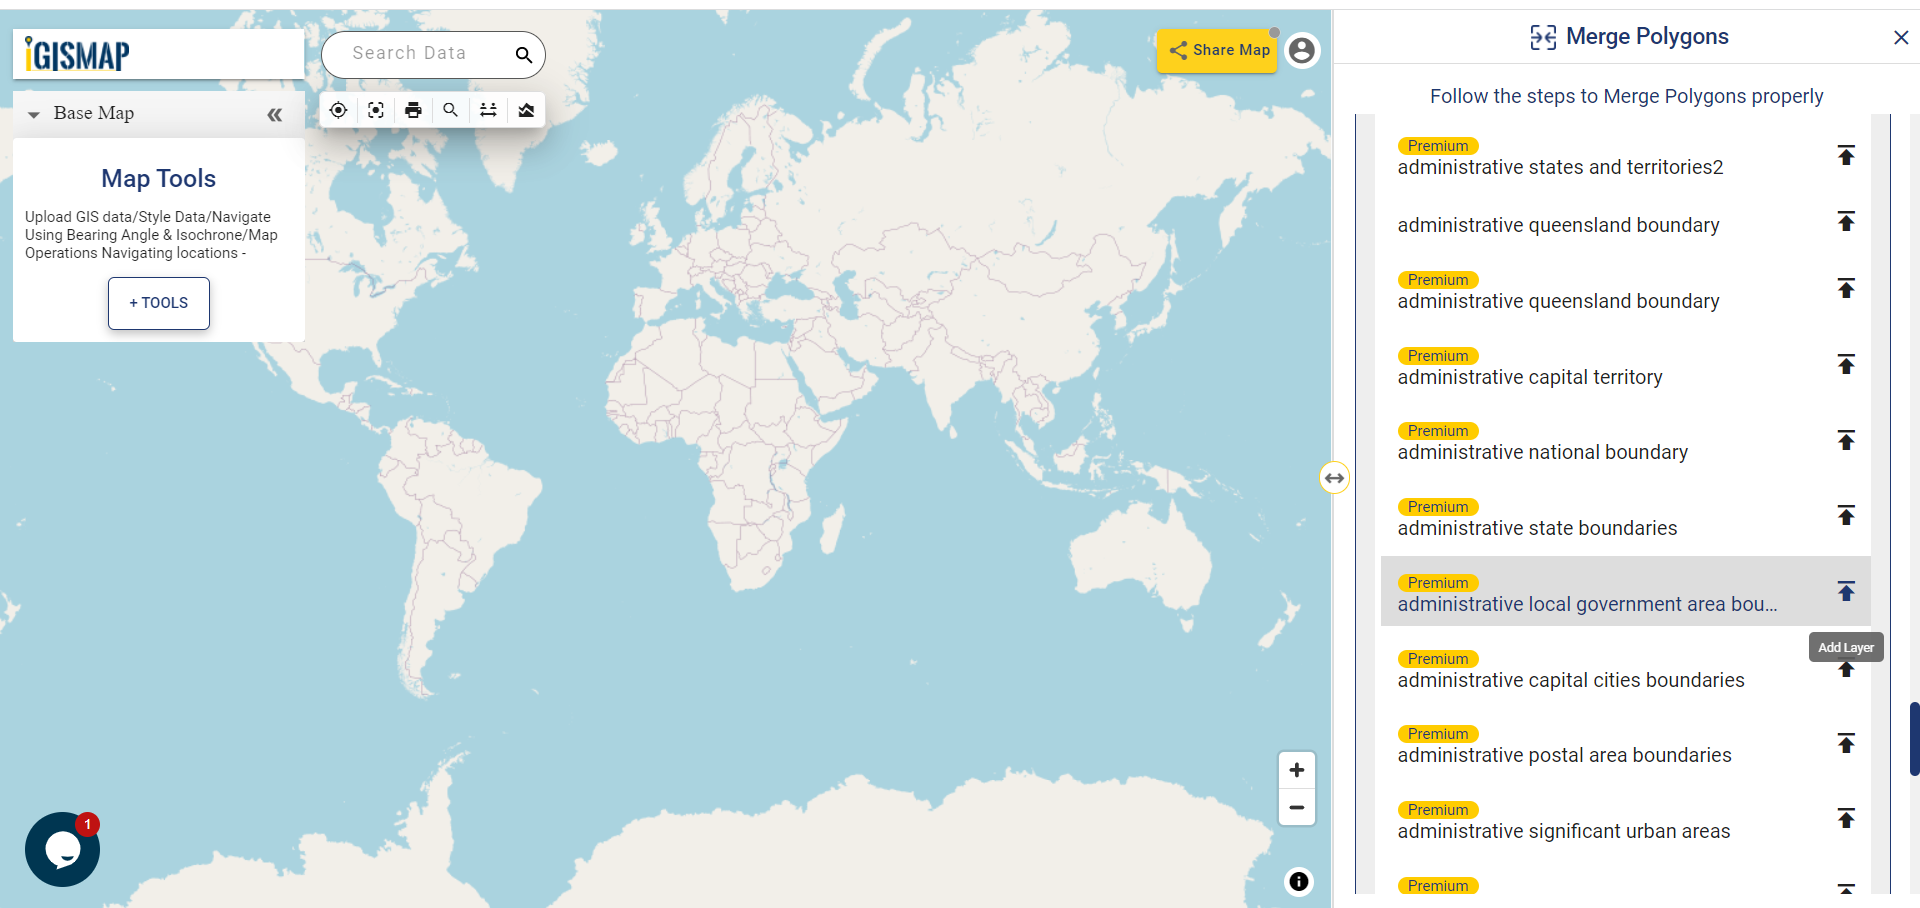Click the magnifier icon in the map toolbar
The width and height of the screenshot is (1920, 908).
451,110
